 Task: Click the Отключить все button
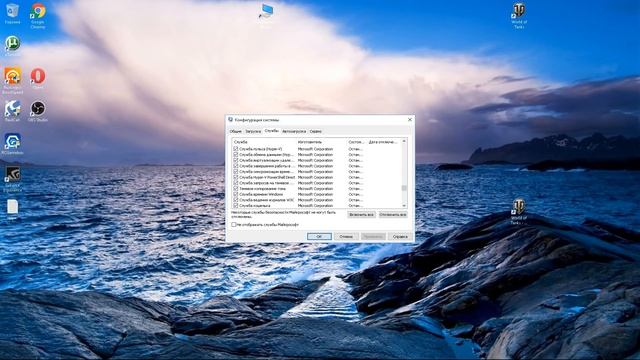(x=393, y=214)
